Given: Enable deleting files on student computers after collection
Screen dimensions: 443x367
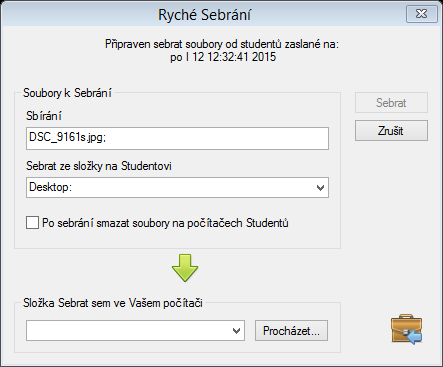Looking at the screenshot, I should 32,223.
